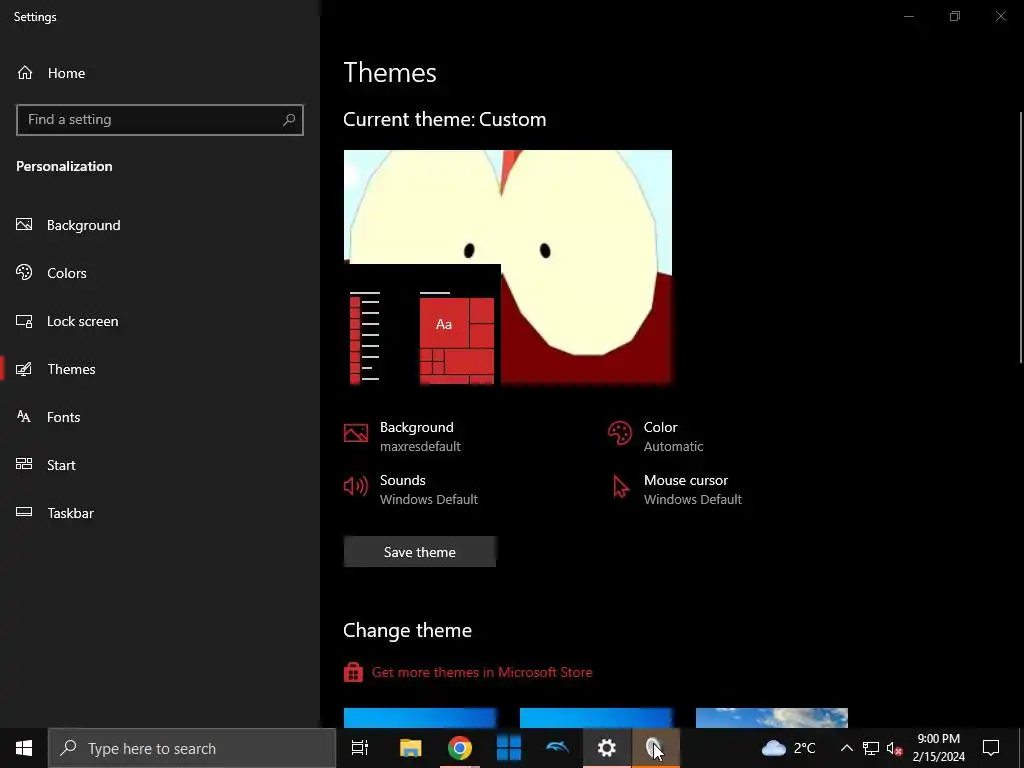Click the Settings gear on taskbar
Image resolution: width=1024 pixels, height=768 pixels.
point(607,748)
